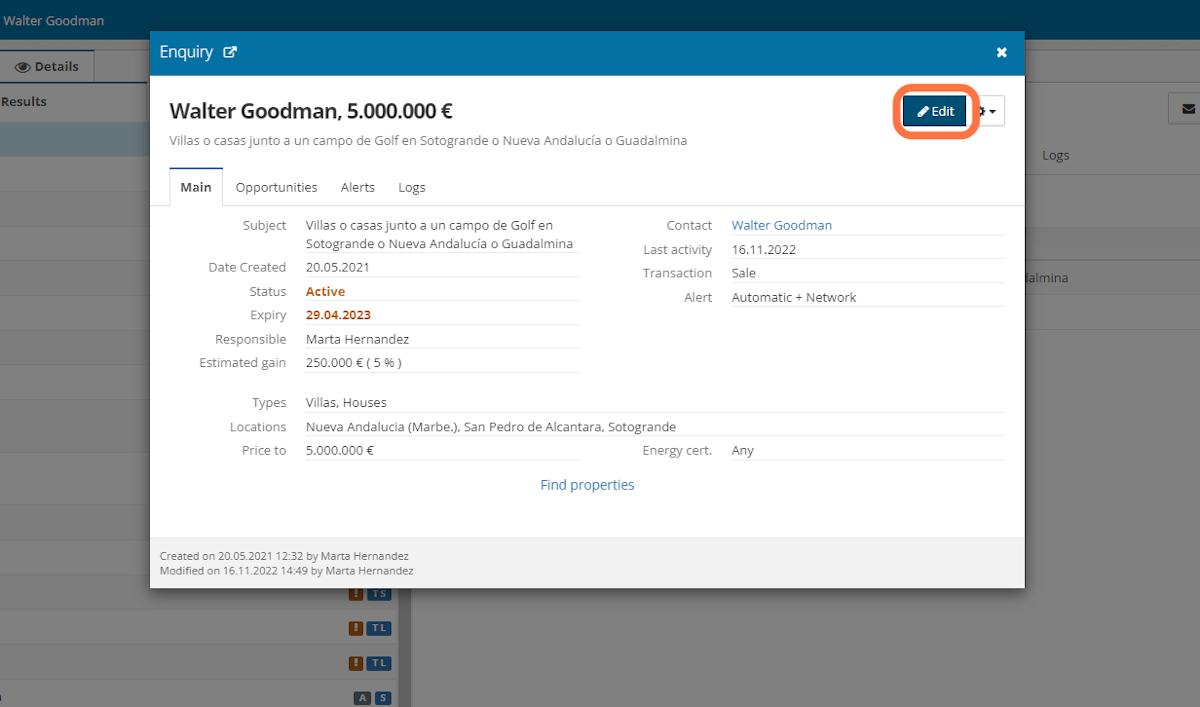
Task: Click the blue S badge beside A
Action: pos(382,698)
